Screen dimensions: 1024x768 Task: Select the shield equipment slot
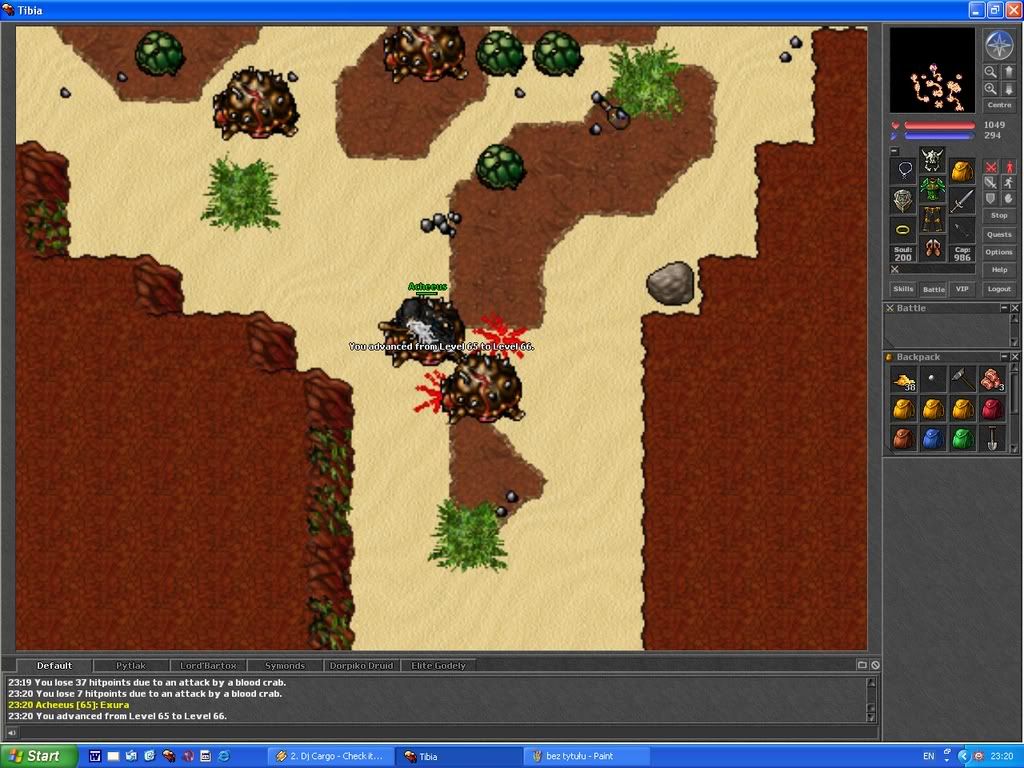click(904, 200)
